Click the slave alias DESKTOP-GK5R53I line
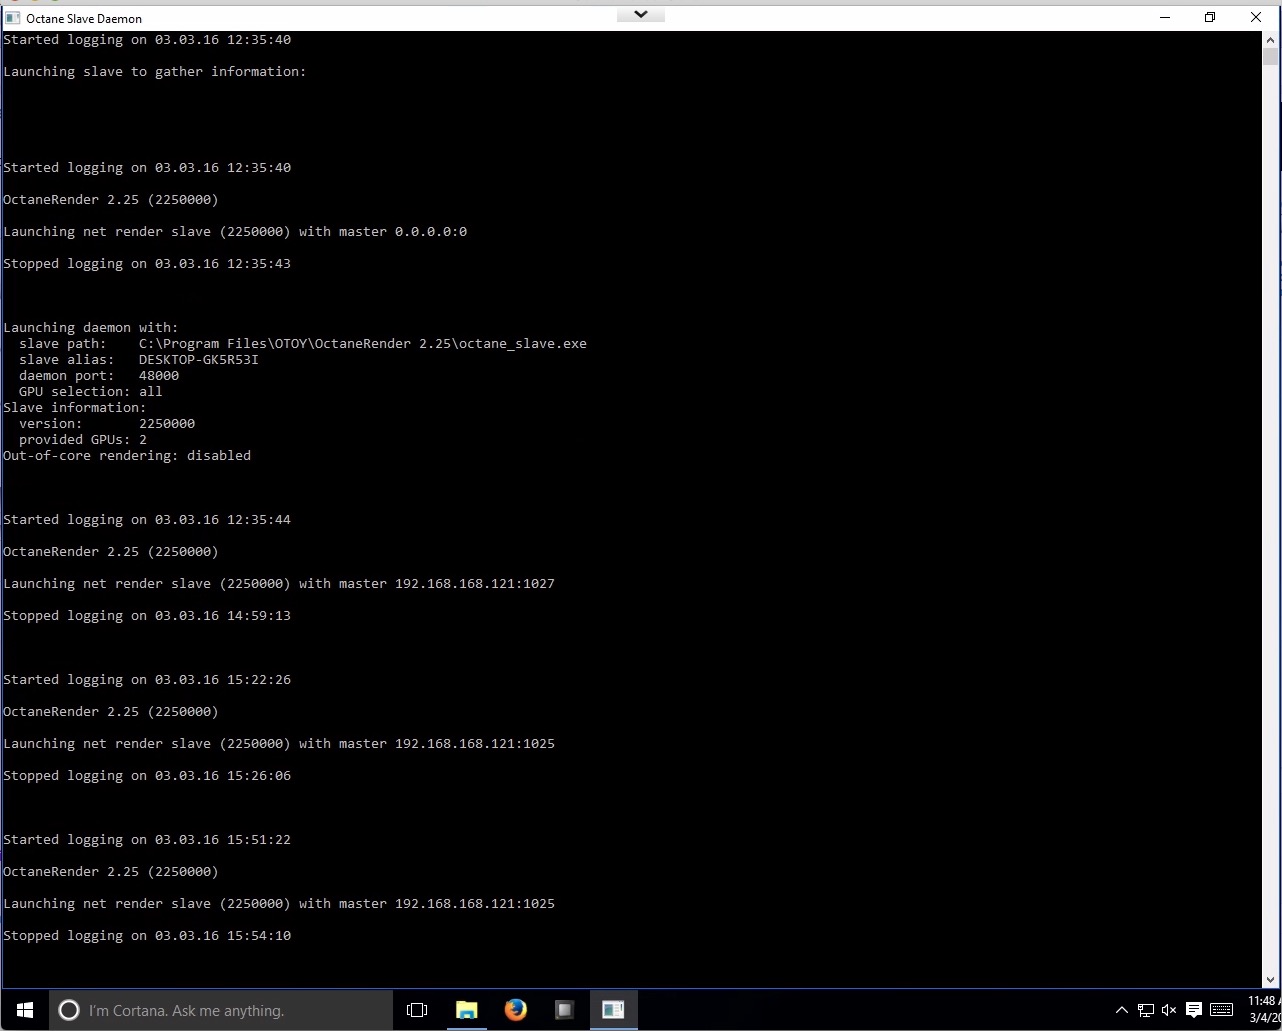The height and width of the screenshot is (1031, 1282). (139, 360)
